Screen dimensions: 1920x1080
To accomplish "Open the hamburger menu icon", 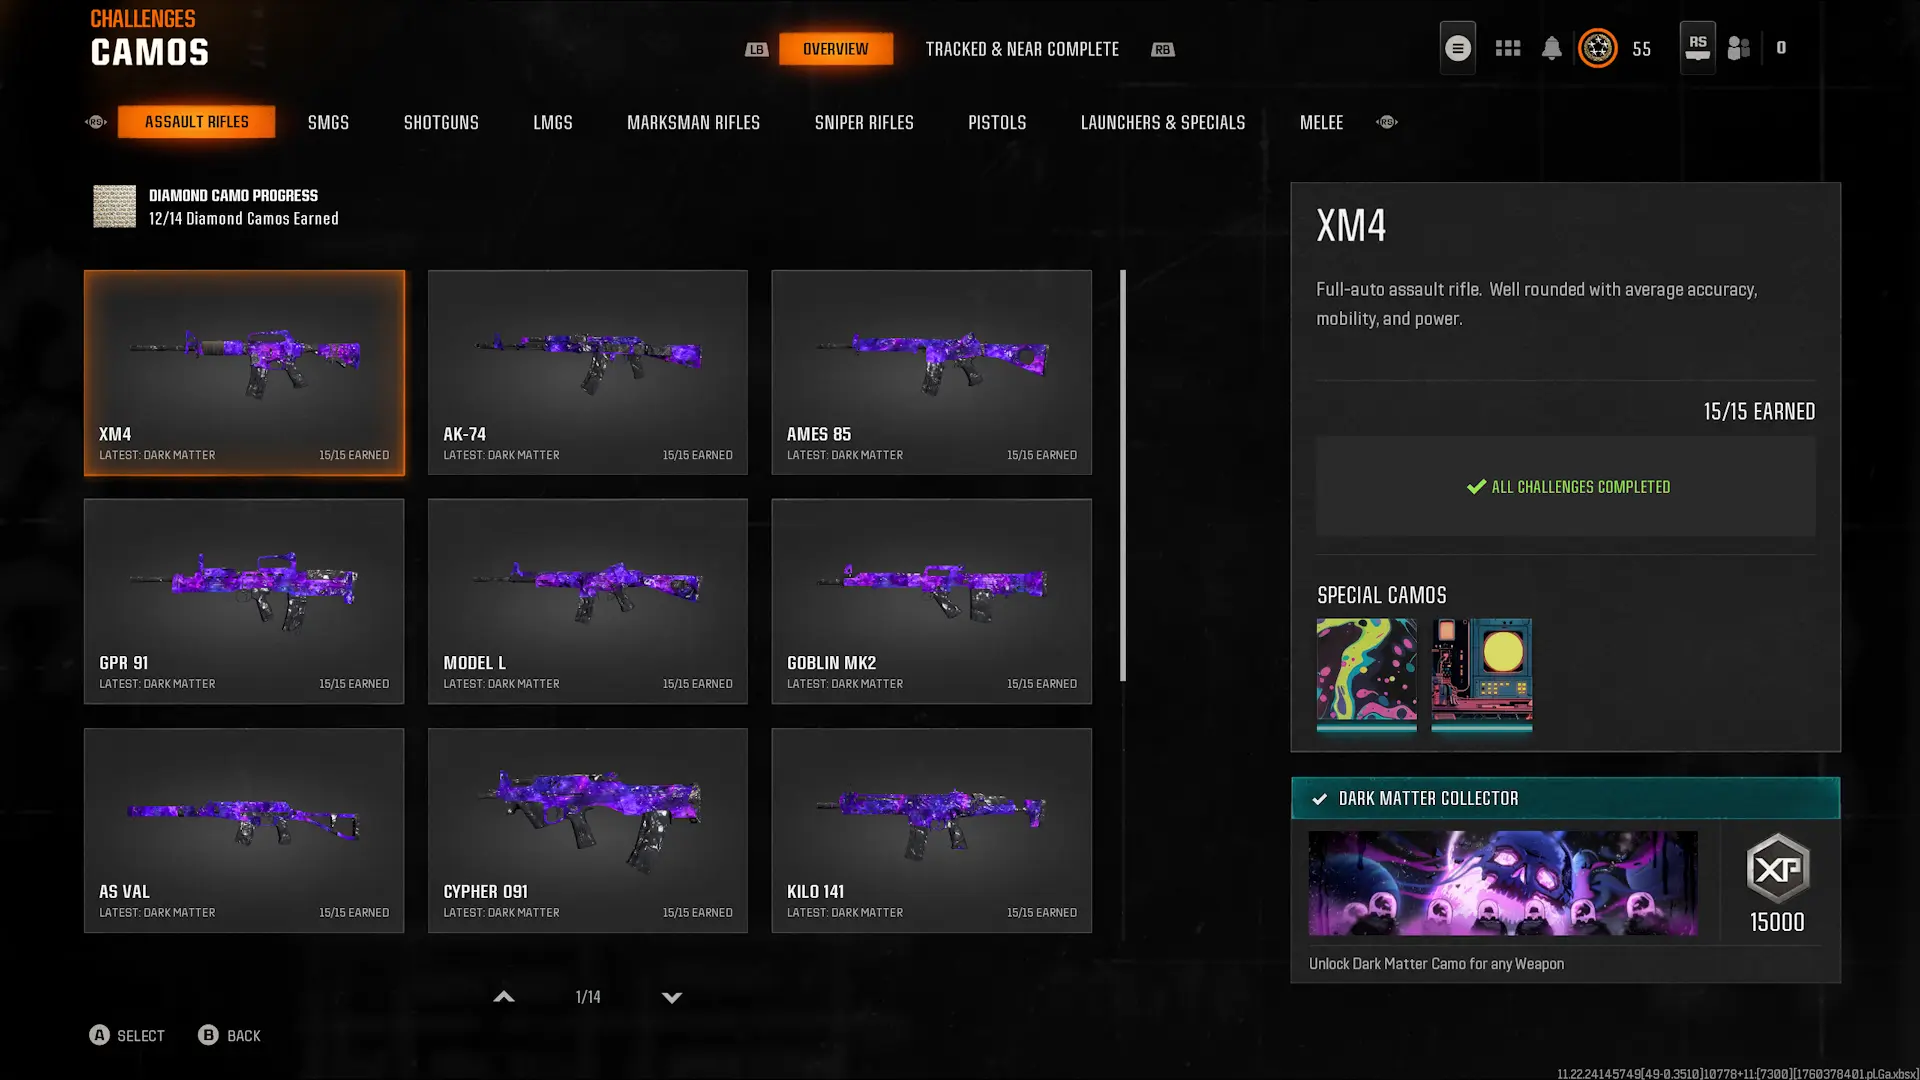I will [x=1457, y=48].
